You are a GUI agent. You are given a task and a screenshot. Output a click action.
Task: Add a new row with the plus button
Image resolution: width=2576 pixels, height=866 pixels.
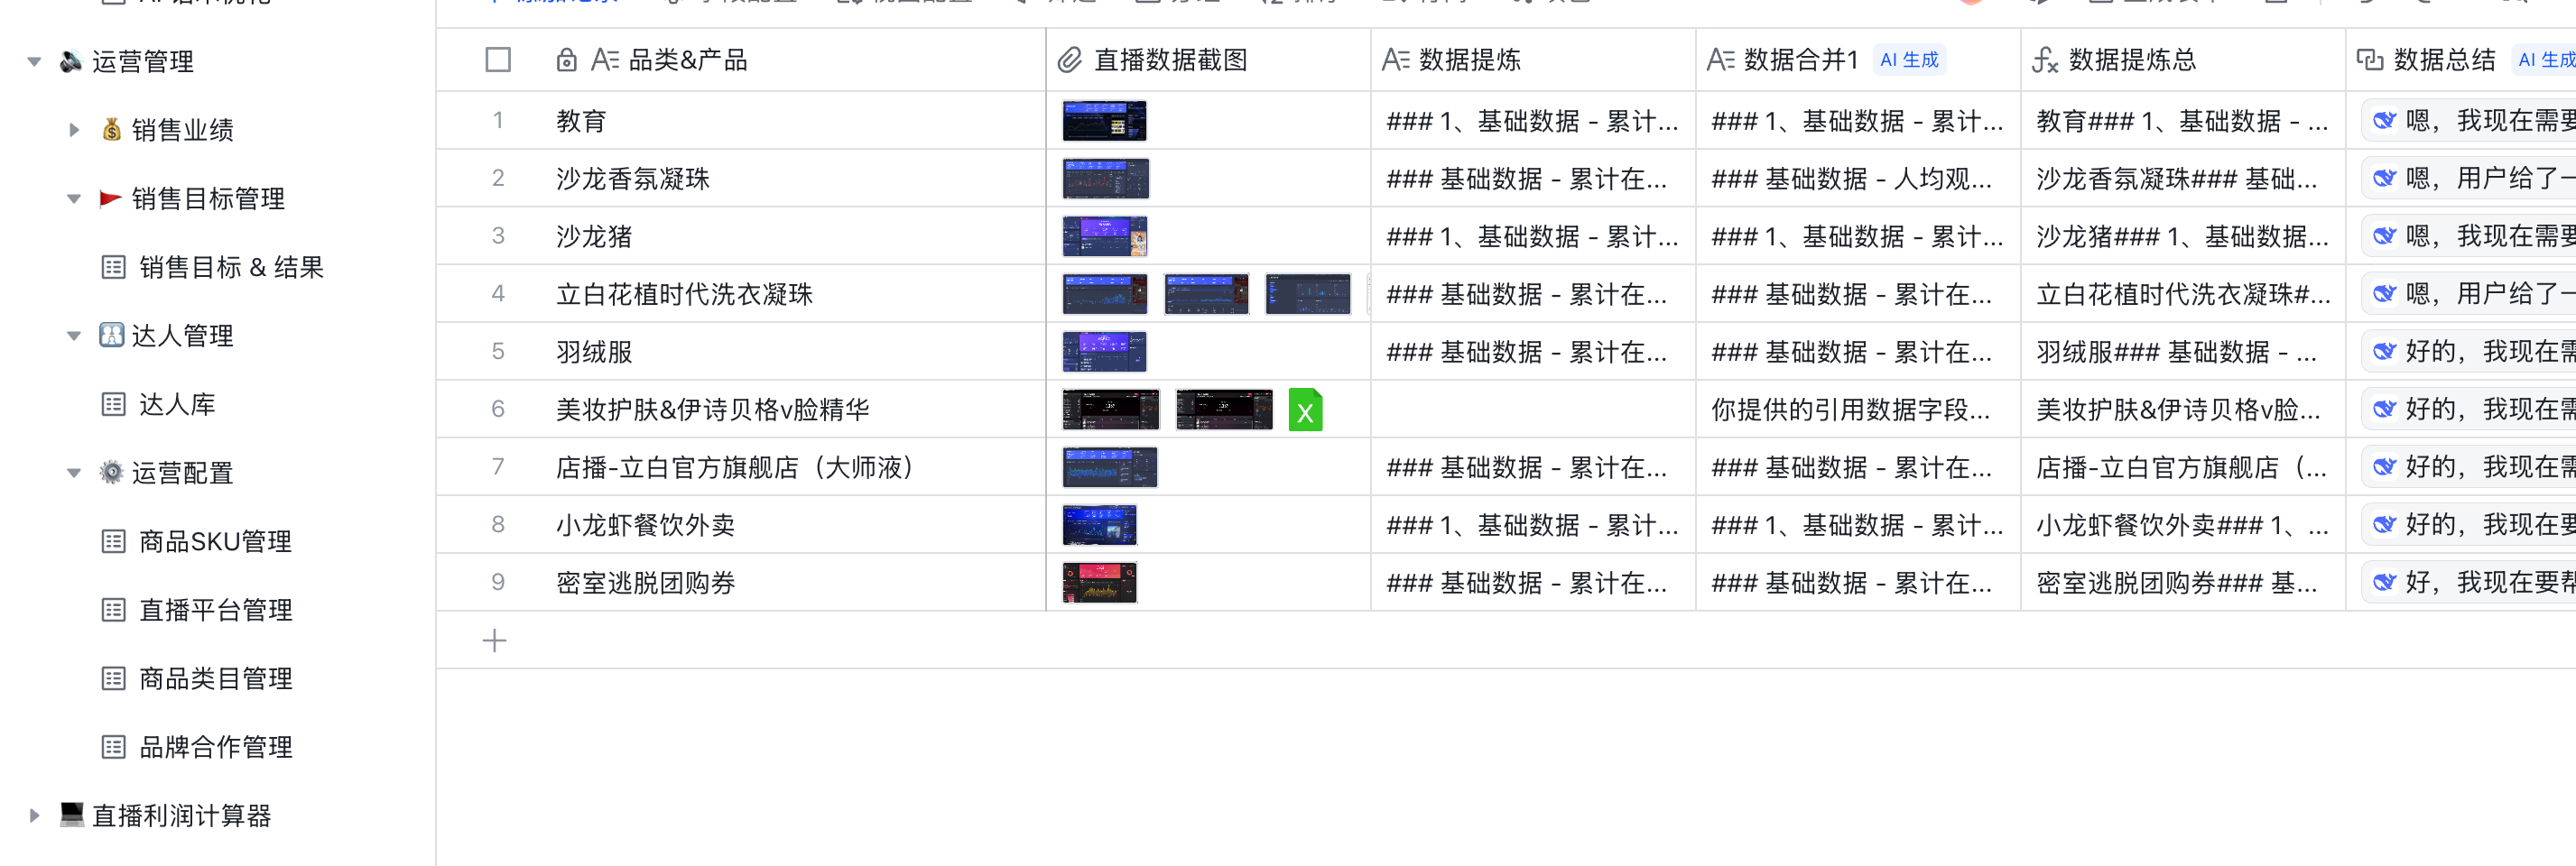point(495,640)
